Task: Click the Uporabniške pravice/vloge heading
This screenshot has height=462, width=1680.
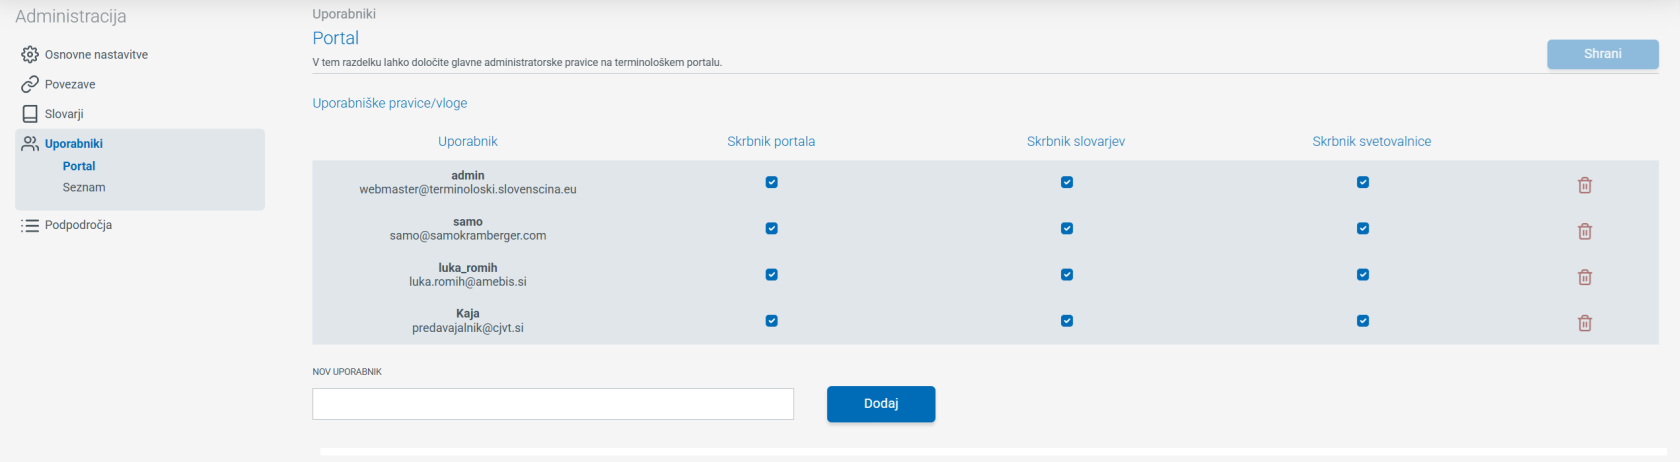Action: click(390, 103)
